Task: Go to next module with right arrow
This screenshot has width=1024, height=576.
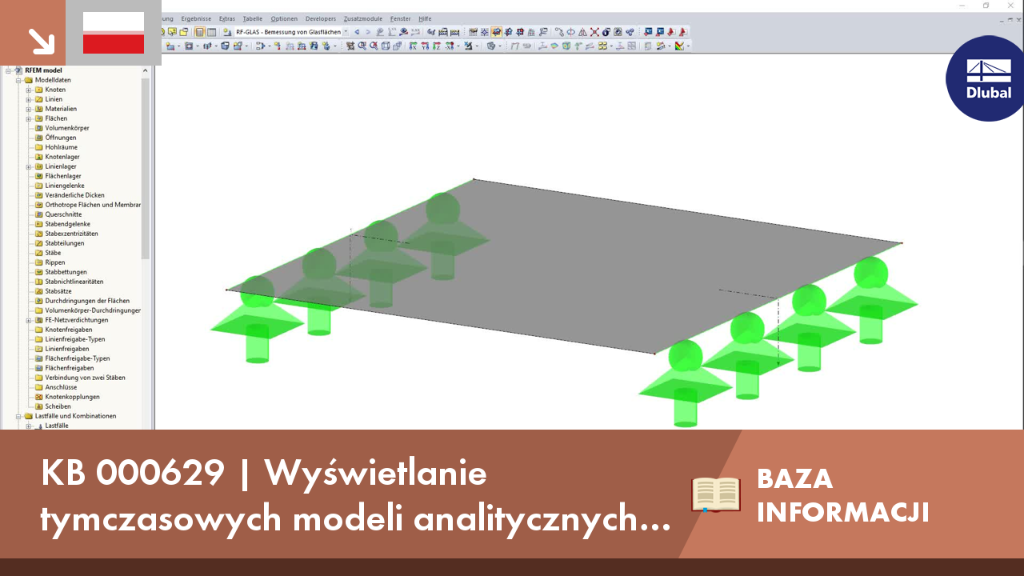Action: (x=368, y=32)
